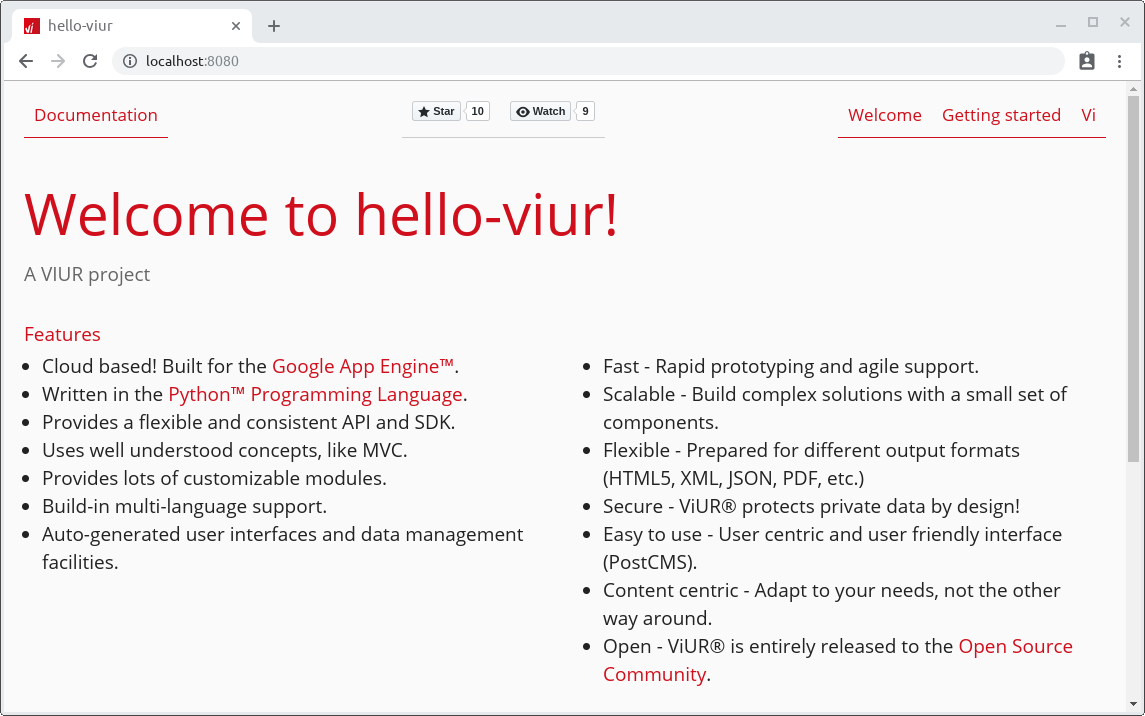Screen dimensions: 1145x716
Task: Click 'Uses well understood concepts, like MVC.'
Action: 224,450
